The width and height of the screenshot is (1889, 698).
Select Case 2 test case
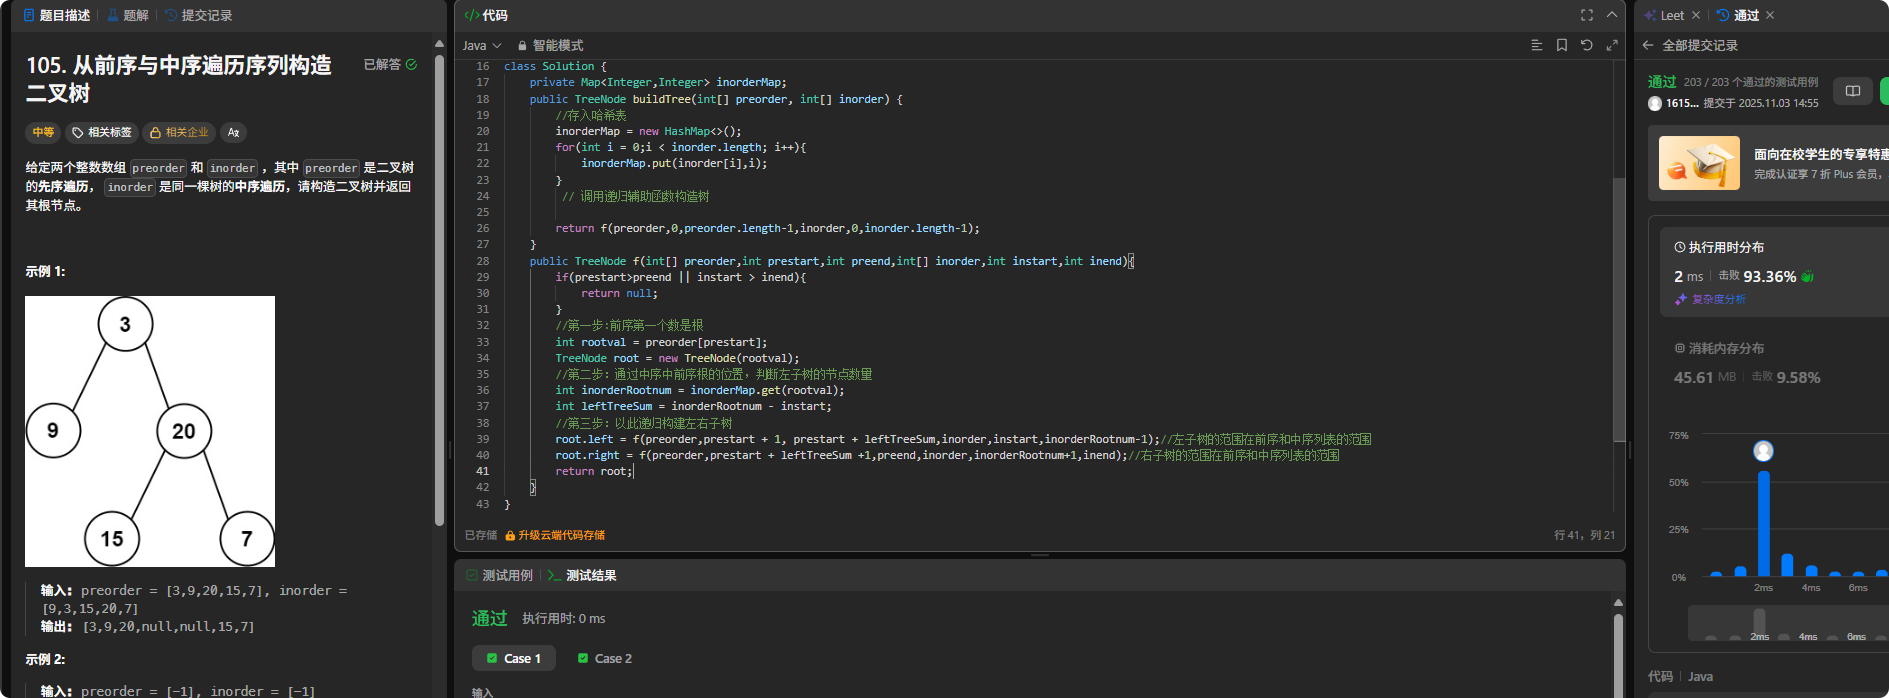(604, 658)
